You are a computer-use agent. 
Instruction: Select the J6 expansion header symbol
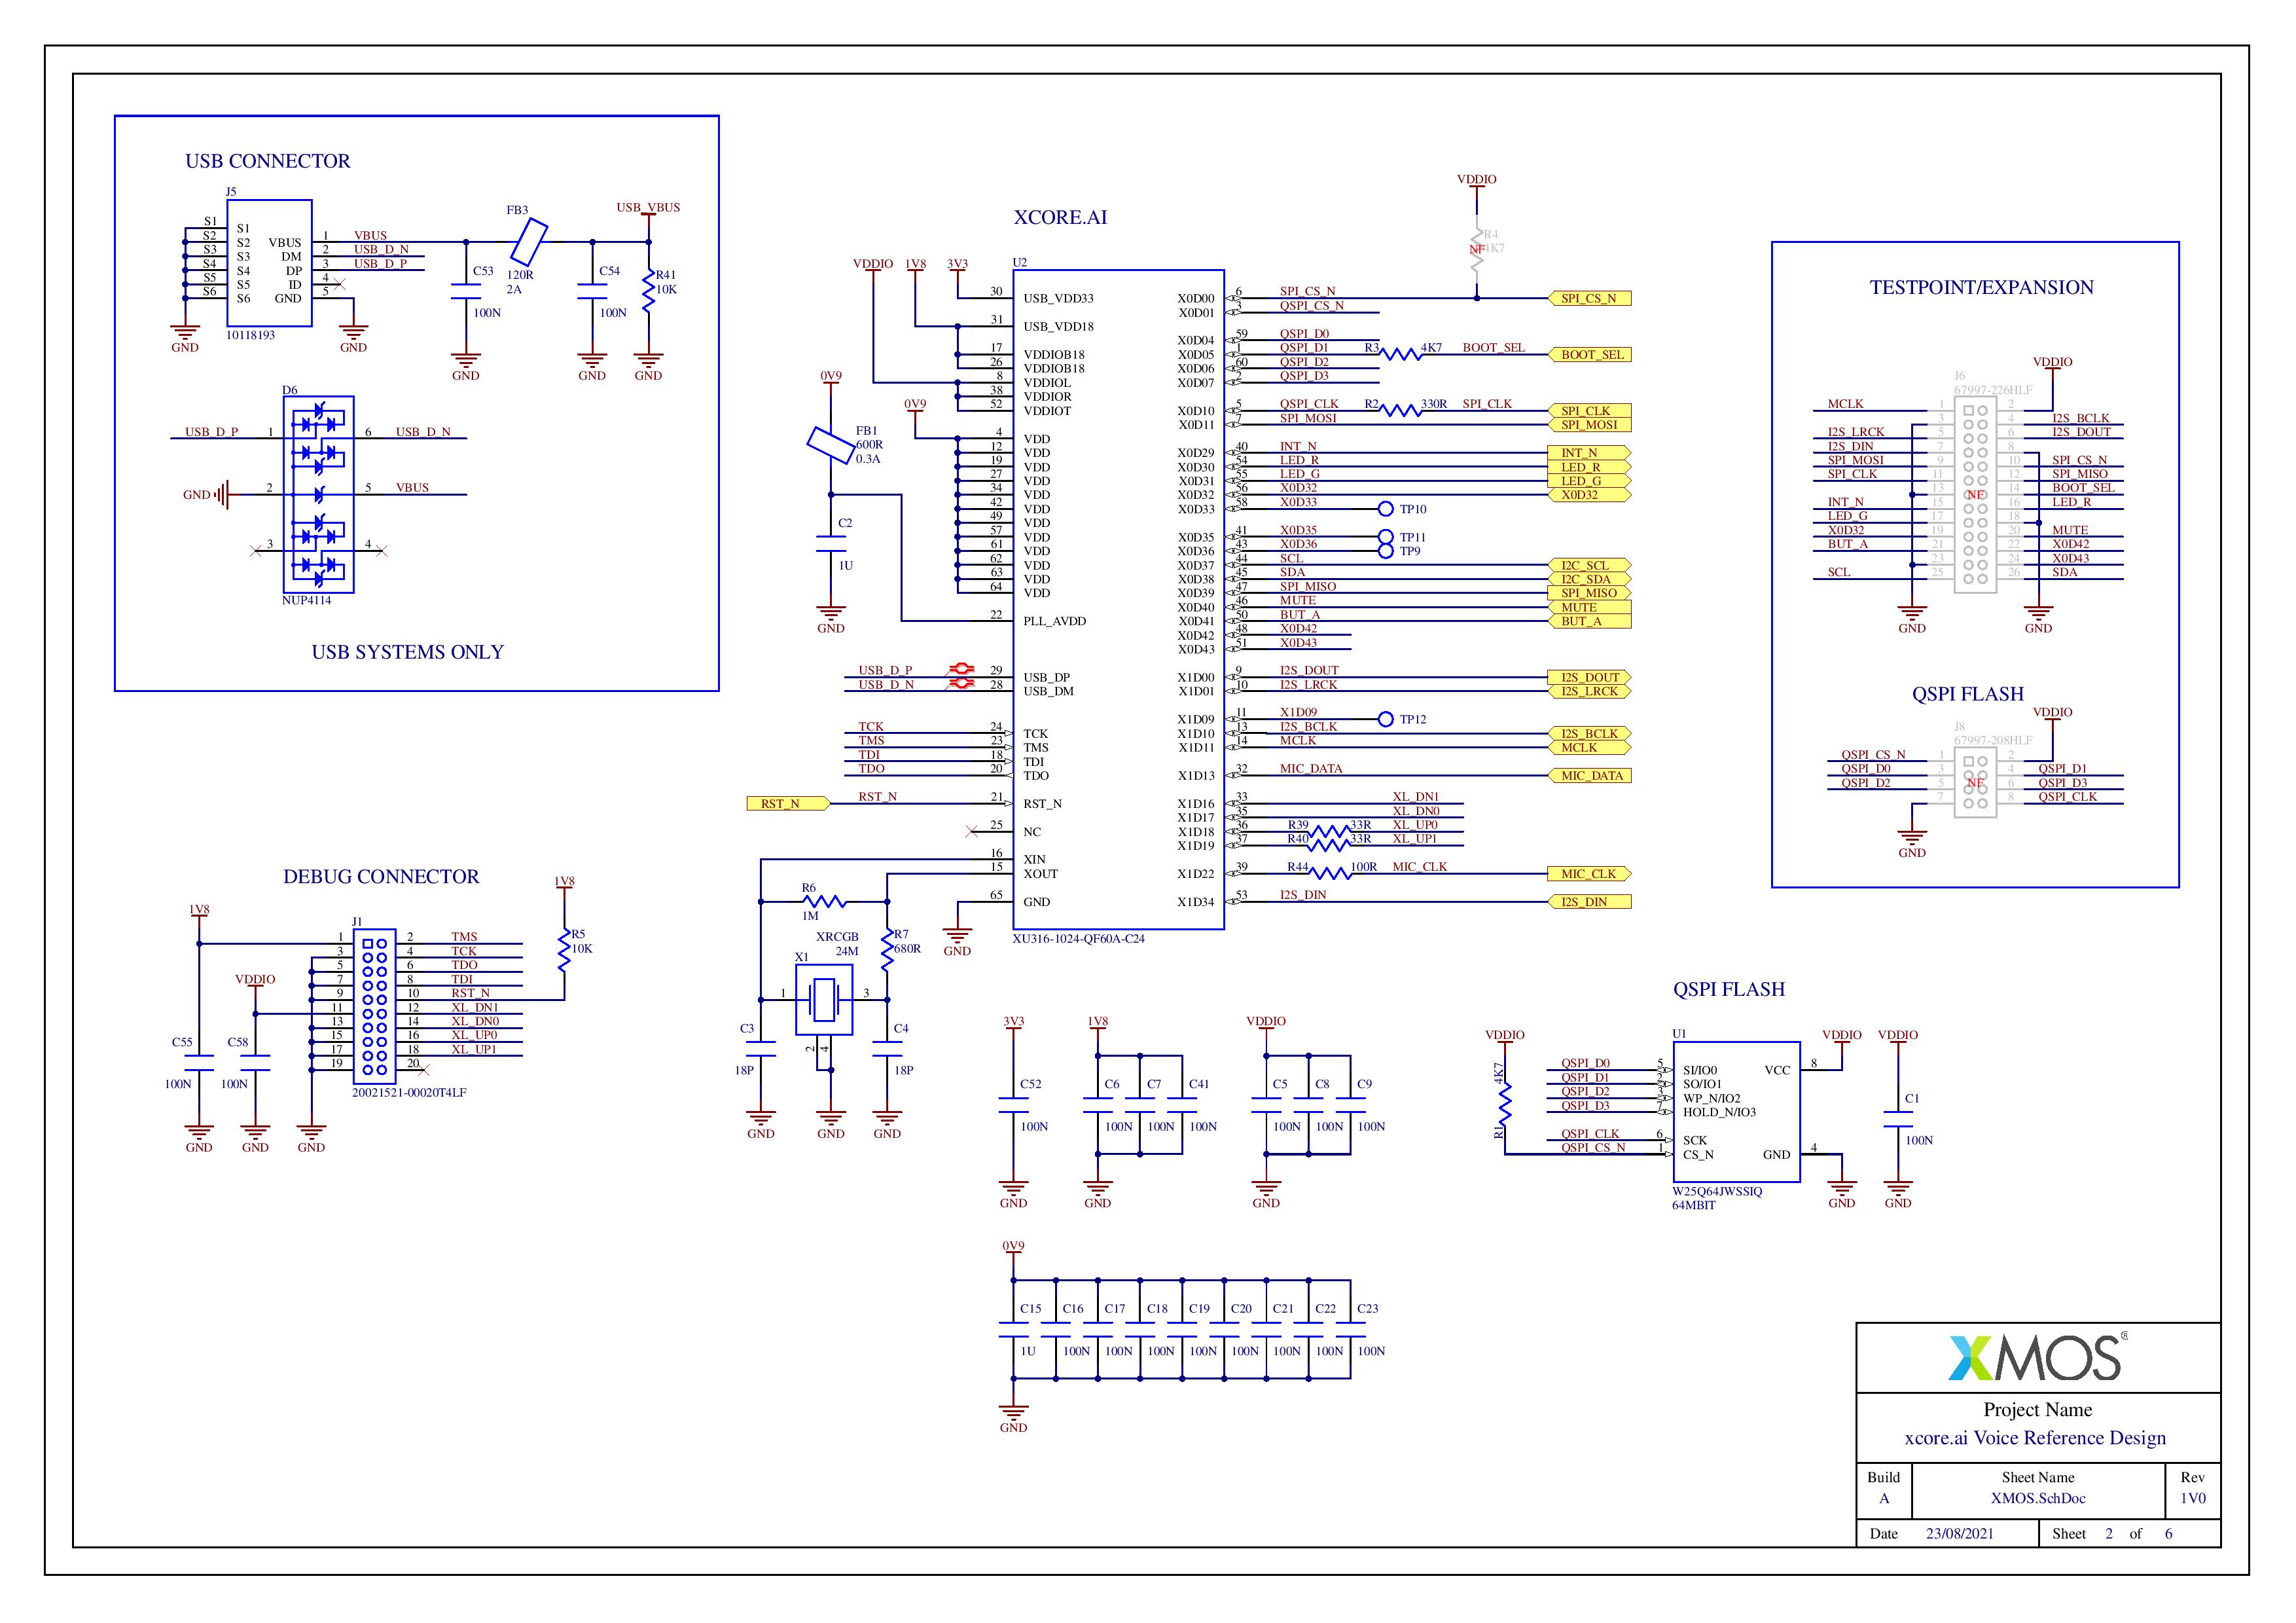[1975, 494]
